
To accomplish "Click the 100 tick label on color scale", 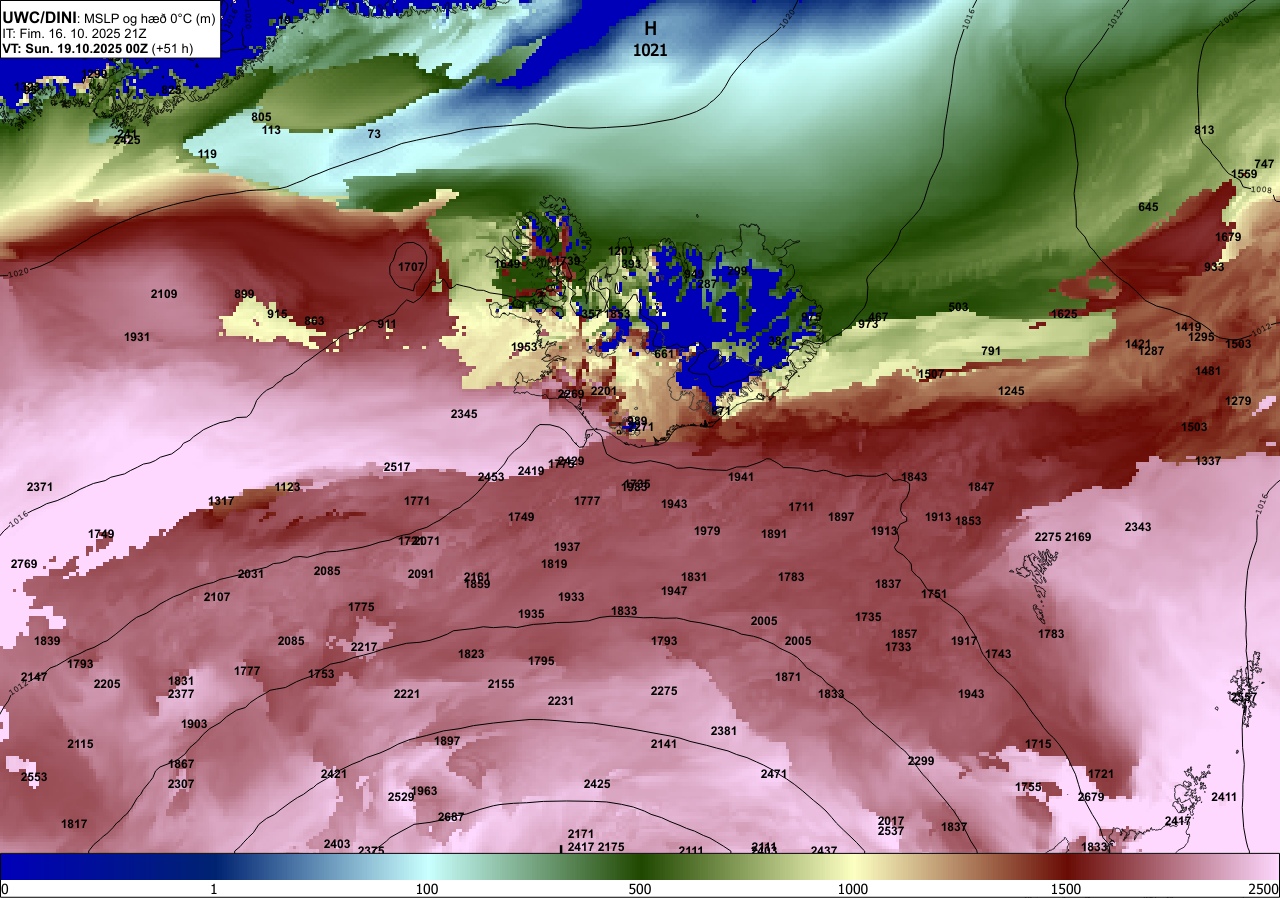I will coord(427,889).
